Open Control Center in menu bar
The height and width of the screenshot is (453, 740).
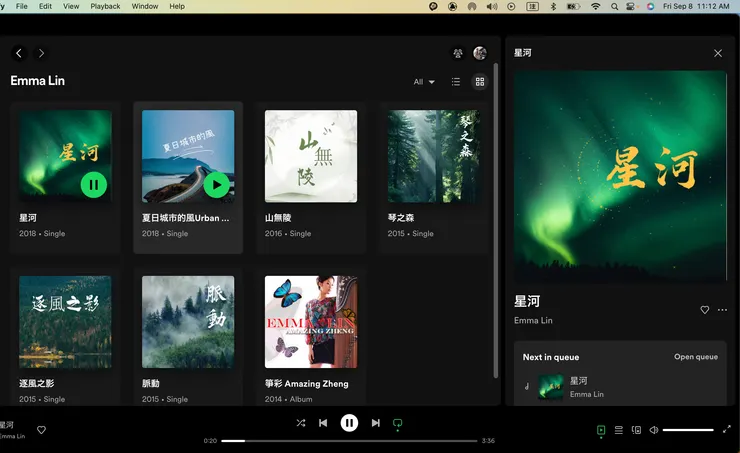tap(631, 6)
